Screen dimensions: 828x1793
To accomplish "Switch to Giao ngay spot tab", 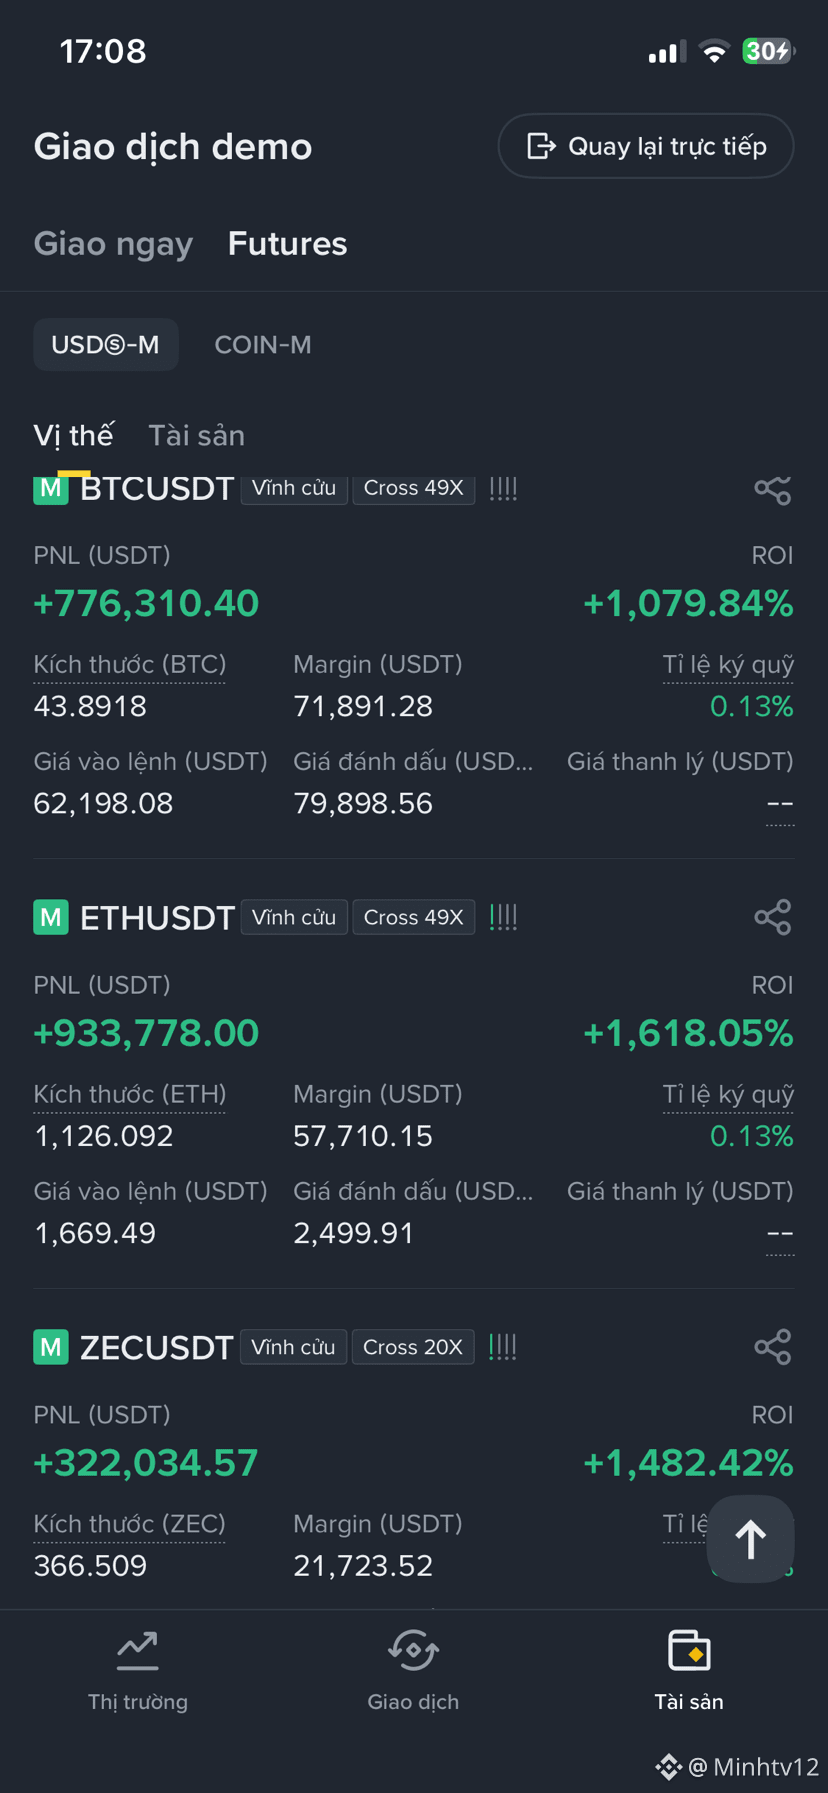I will tap(113, 244).
